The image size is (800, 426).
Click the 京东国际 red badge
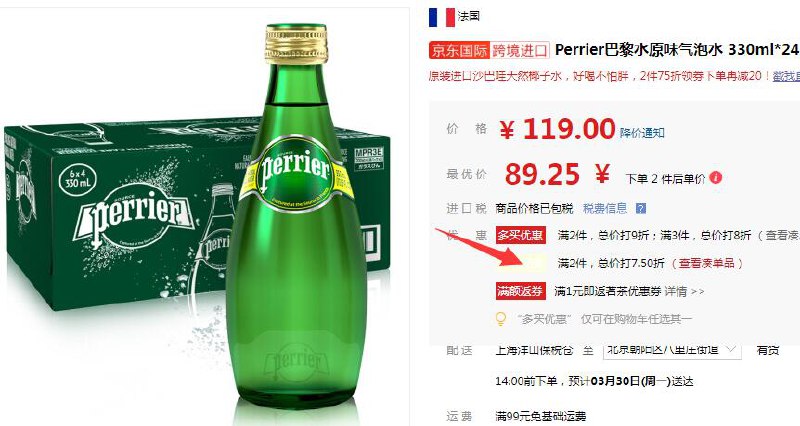coord(459,50)
